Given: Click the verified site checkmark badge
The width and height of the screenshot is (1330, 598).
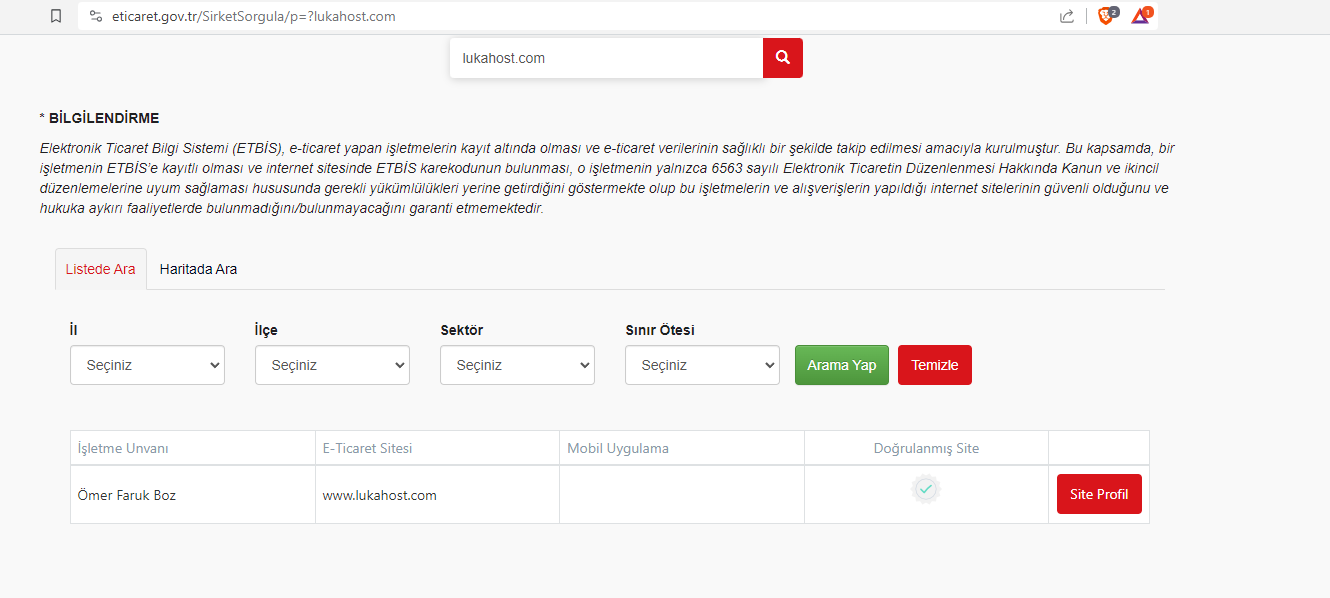Looking at the screenshot, I should (926, 489).
